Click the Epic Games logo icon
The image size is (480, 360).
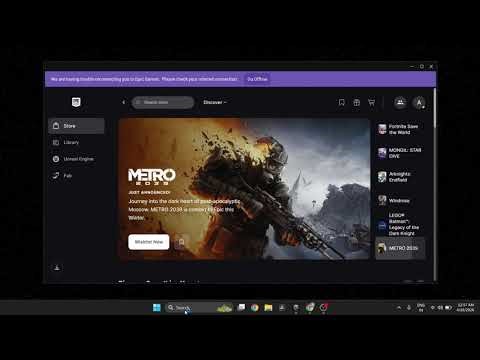click(x=76, y=102)
